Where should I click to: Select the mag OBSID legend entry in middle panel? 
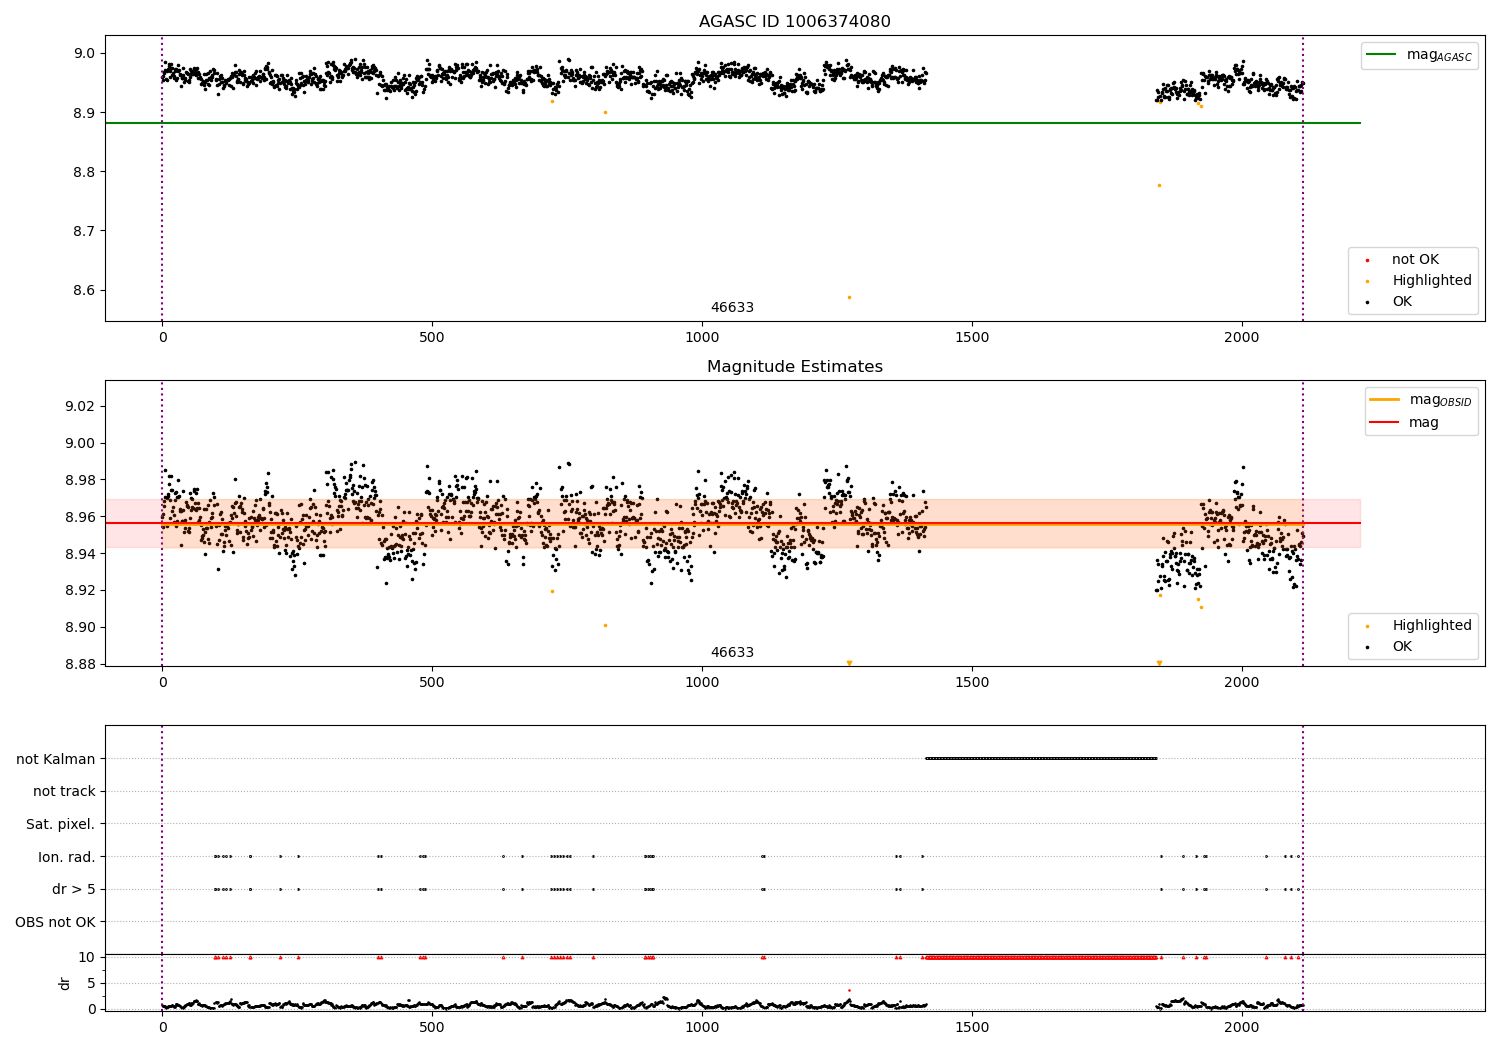pos(1421,400)
